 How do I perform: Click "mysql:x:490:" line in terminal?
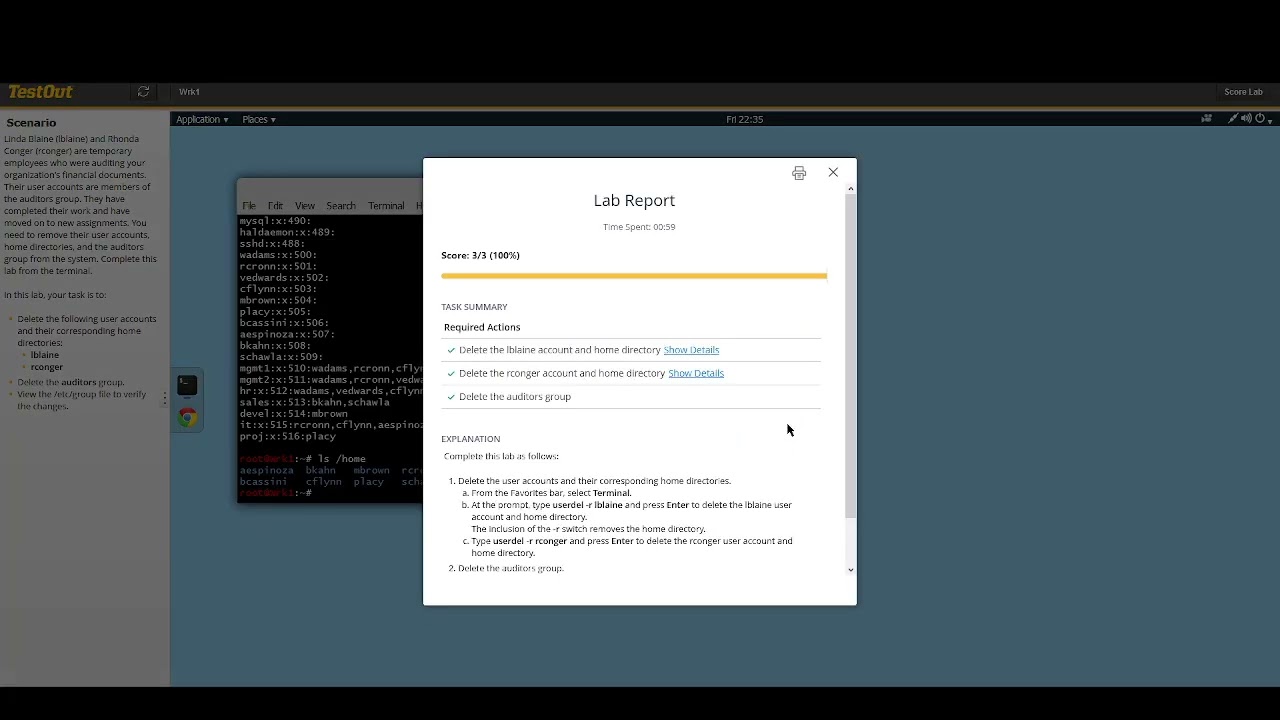click(275, 221)
